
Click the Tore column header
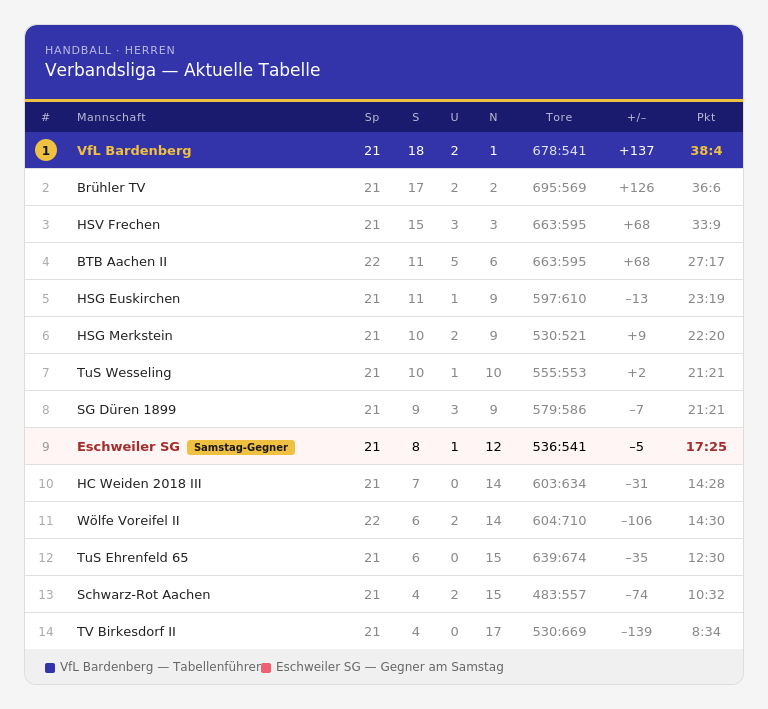pos(559,117)
